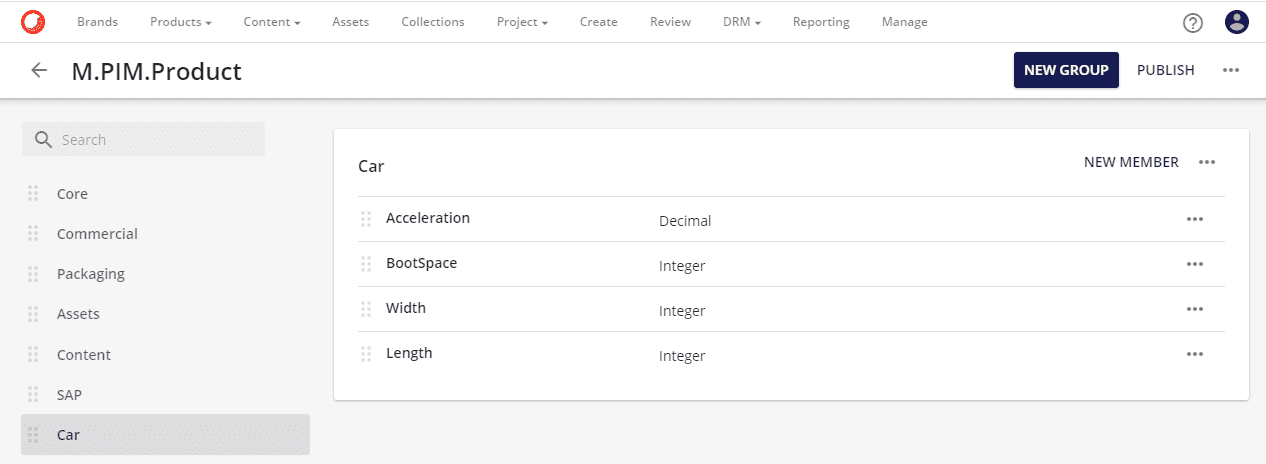Click the Sitecore logo home icon

coord(33,21)
